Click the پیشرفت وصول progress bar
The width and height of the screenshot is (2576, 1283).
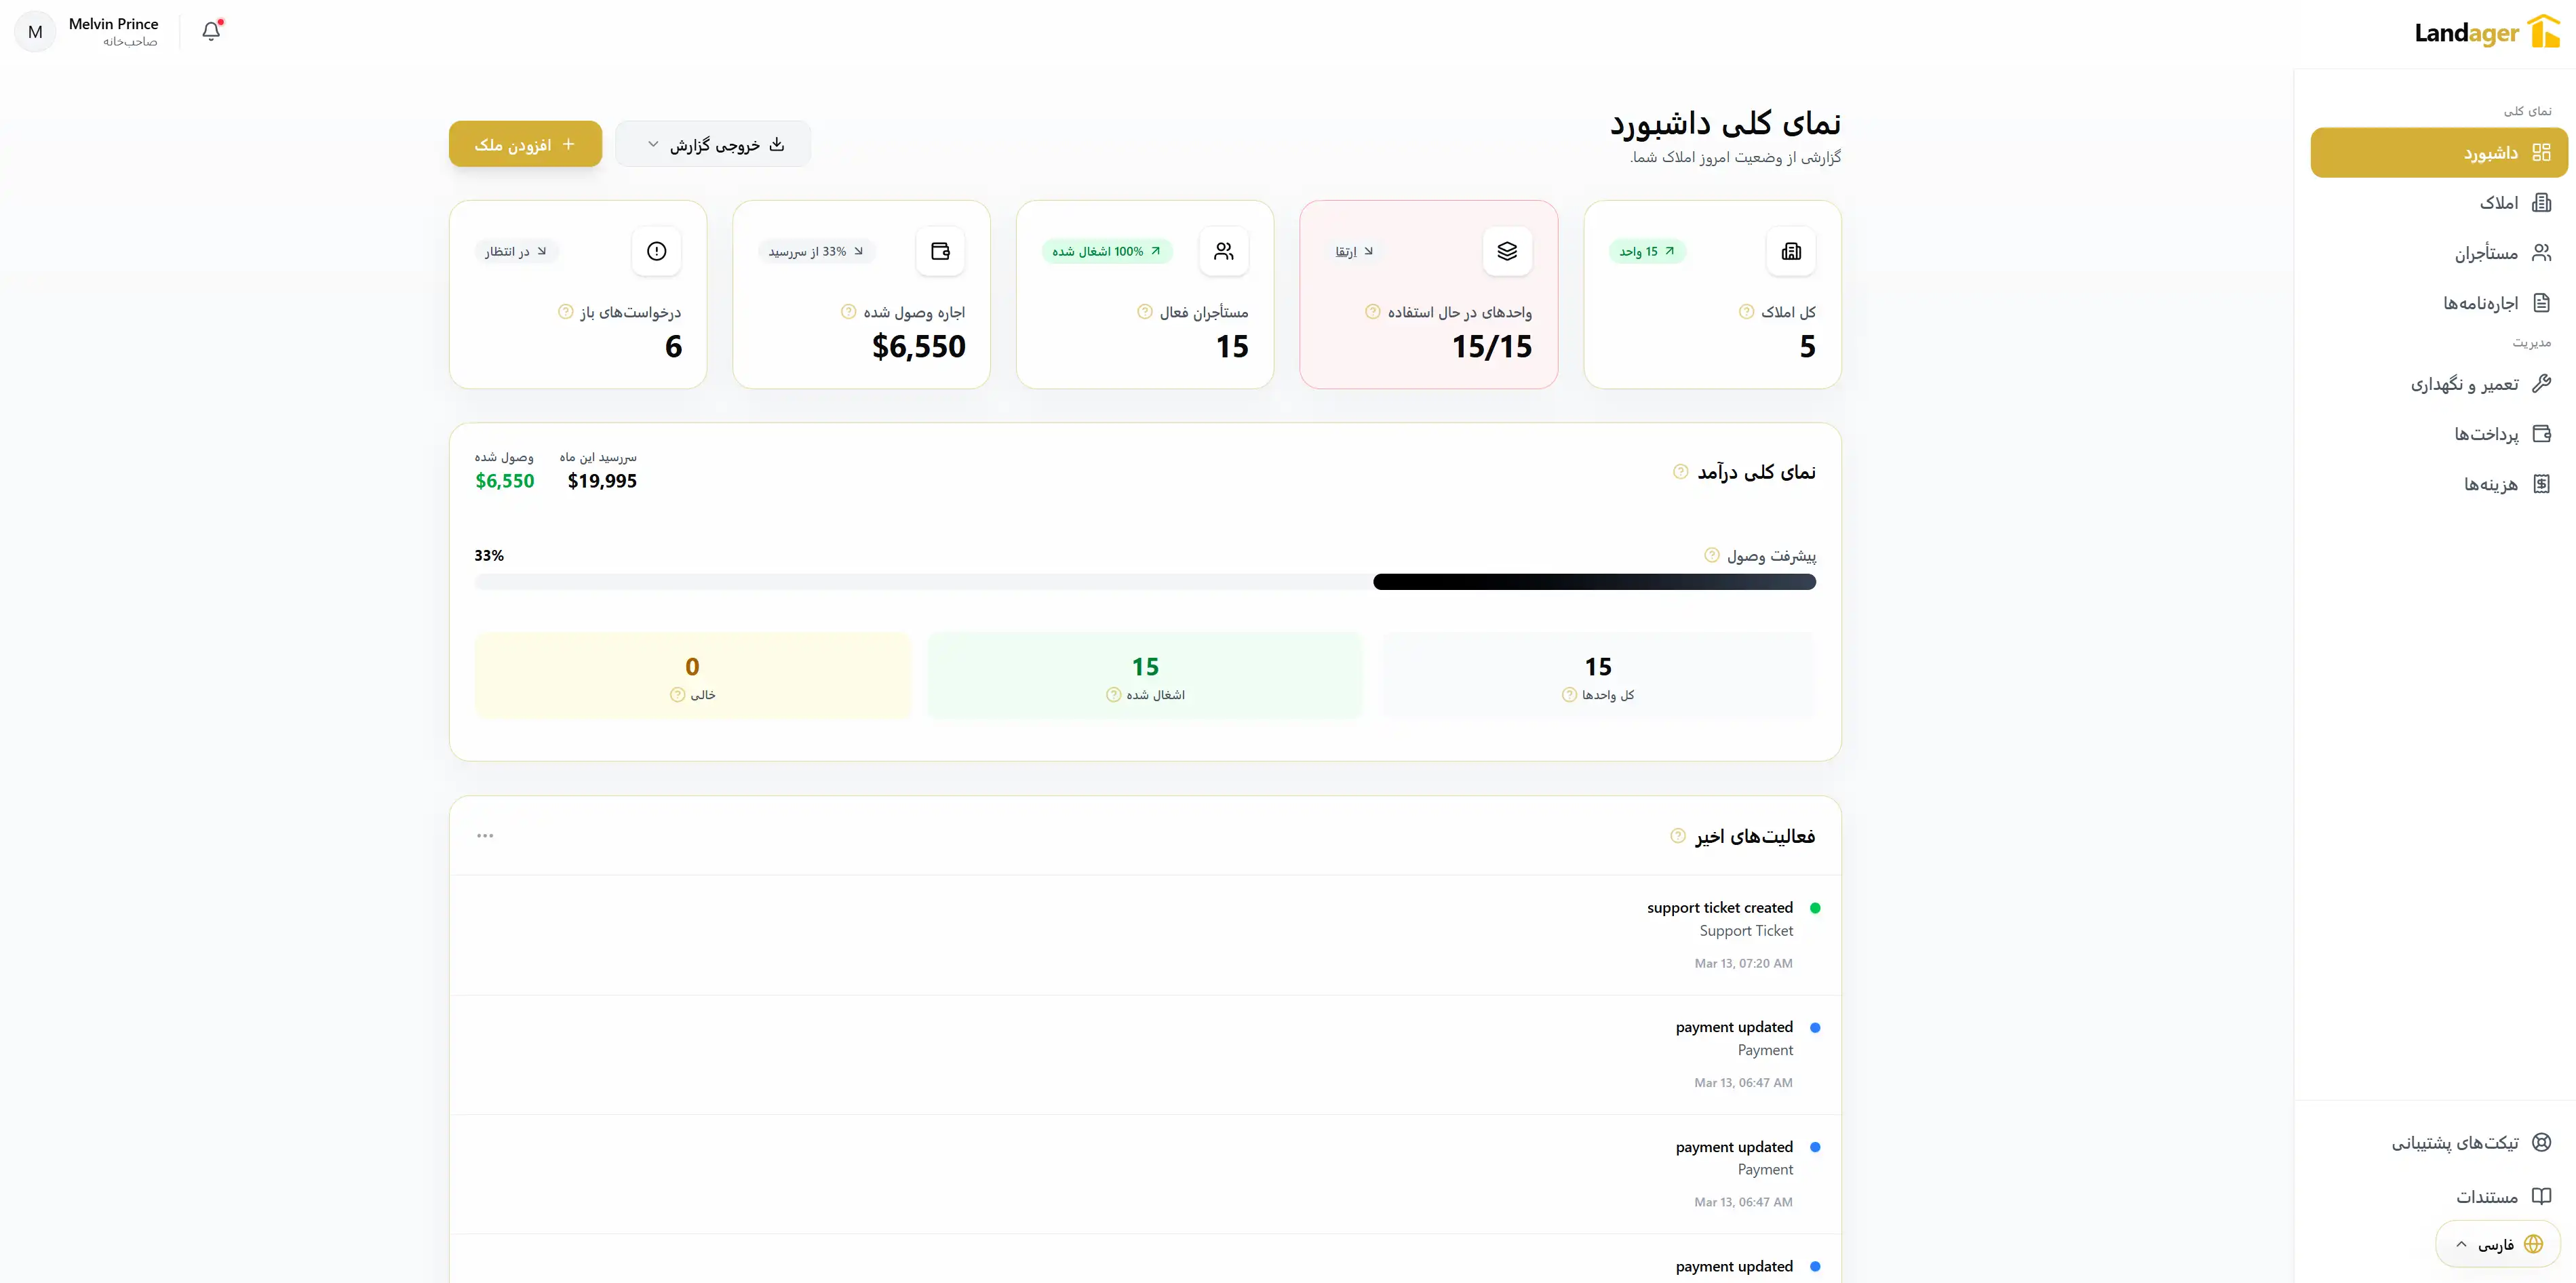[1144, 581]
